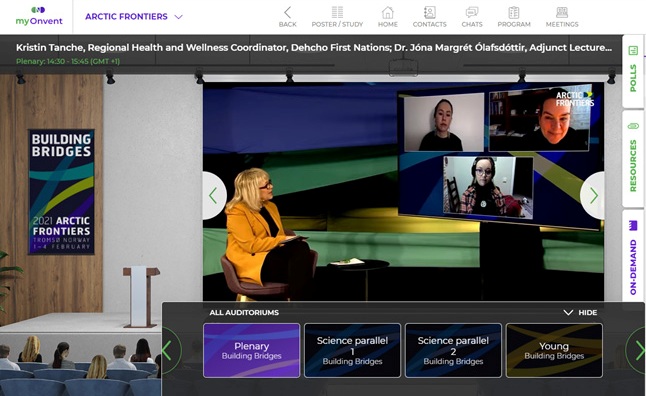Image resolution: width=646 pixels, height=396 pixels.
Task: Show the next video slide
Action: 592,195
